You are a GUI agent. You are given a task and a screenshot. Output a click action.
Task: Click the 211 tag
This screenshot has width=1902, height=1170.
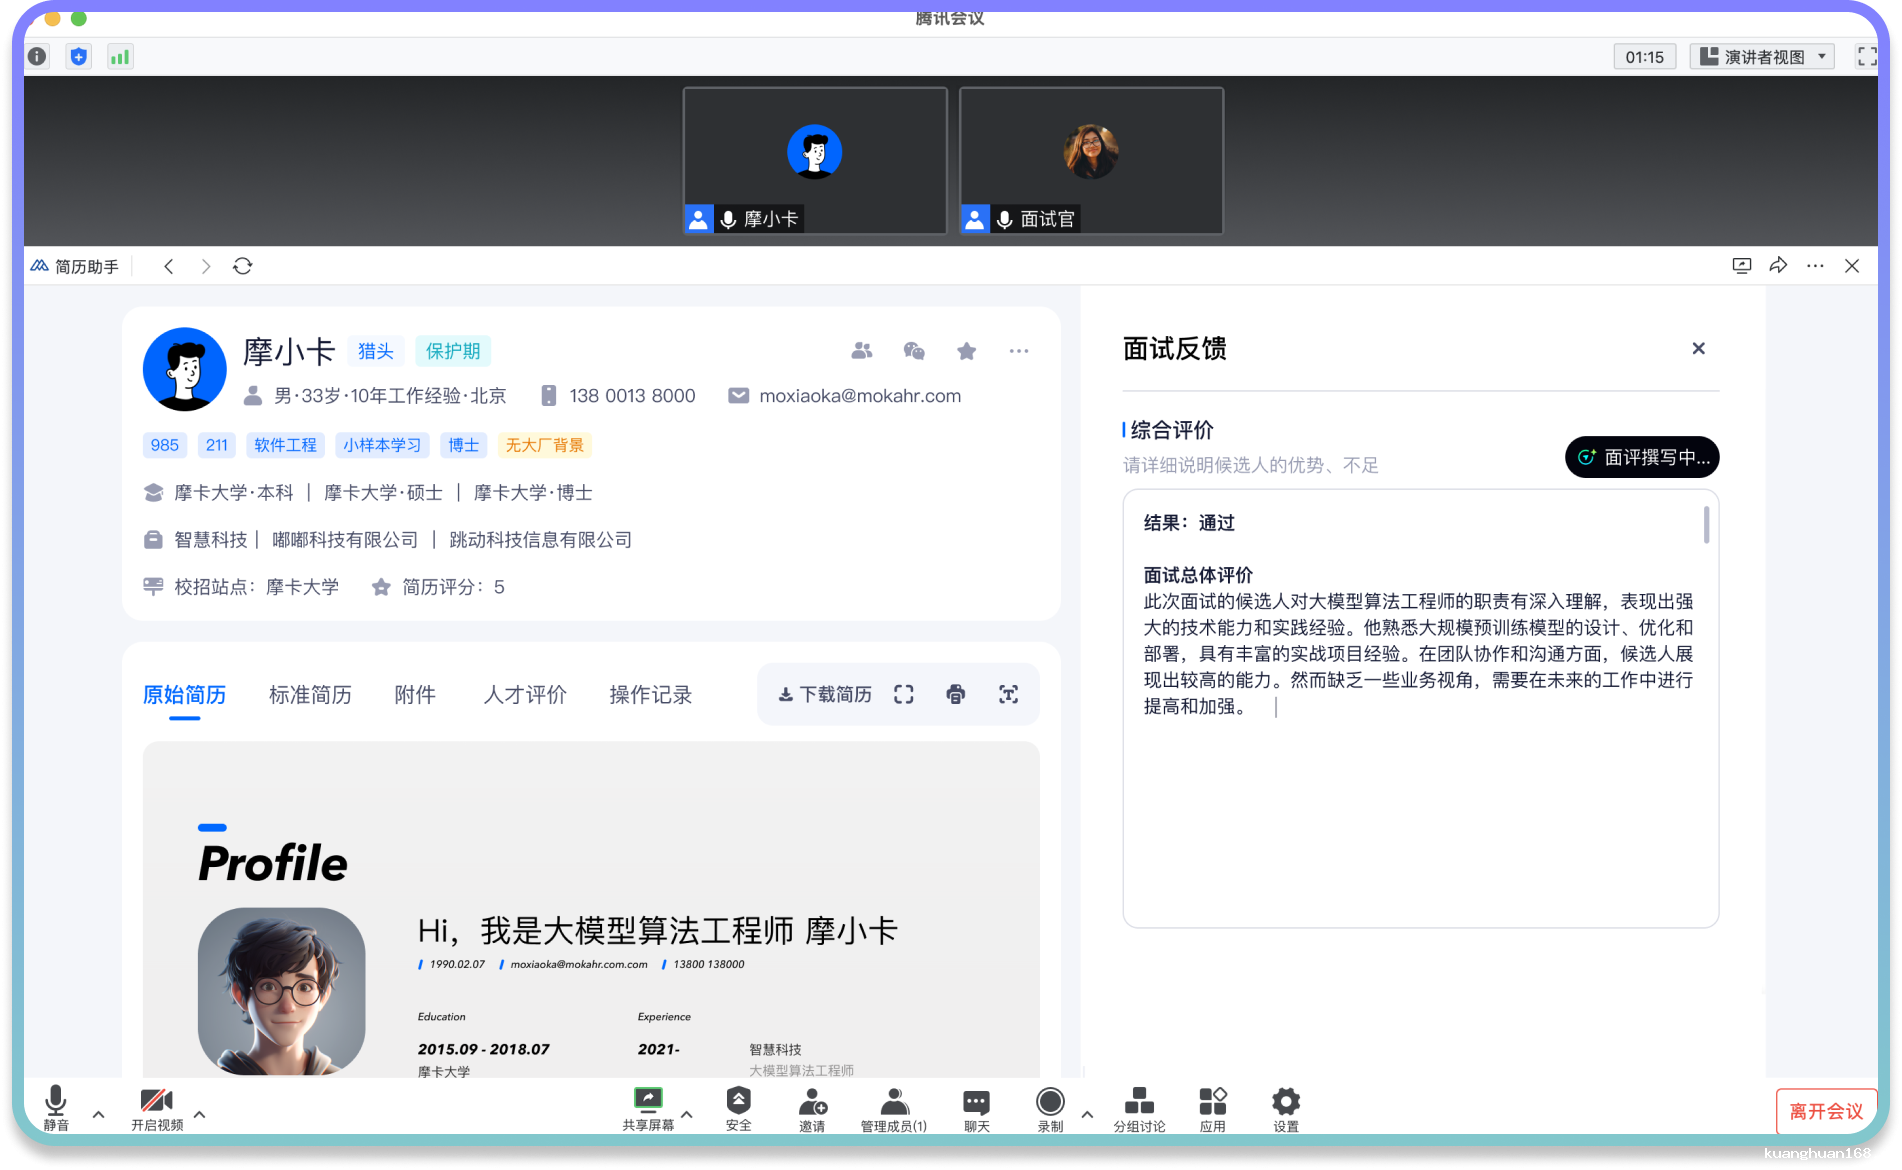[217, 445]
